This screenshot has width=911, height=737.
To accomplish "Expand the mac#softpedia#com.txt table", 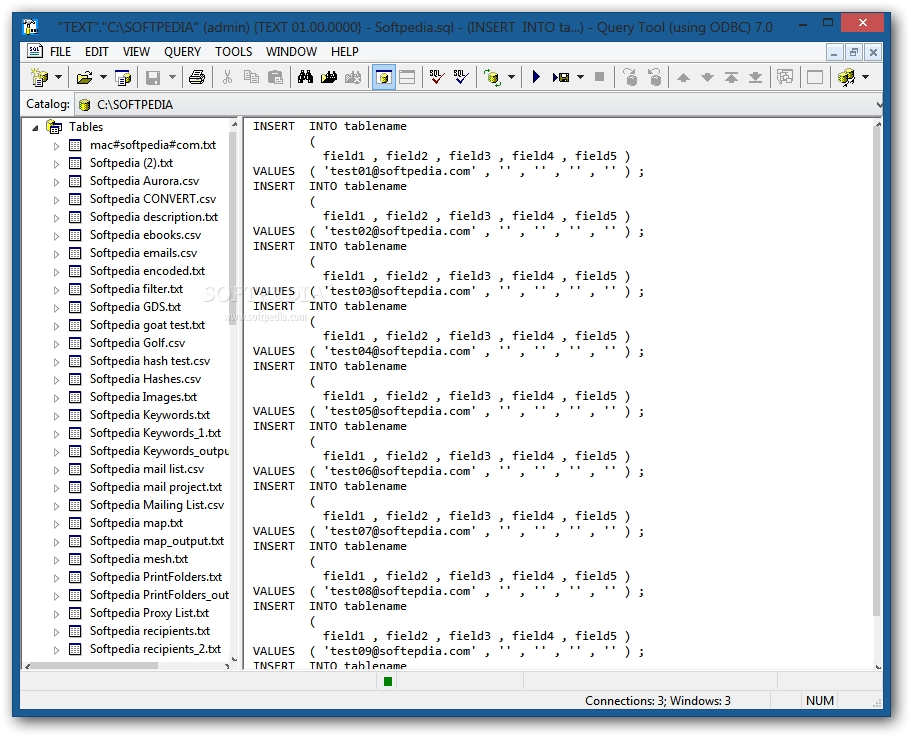I will coord(56,146).
